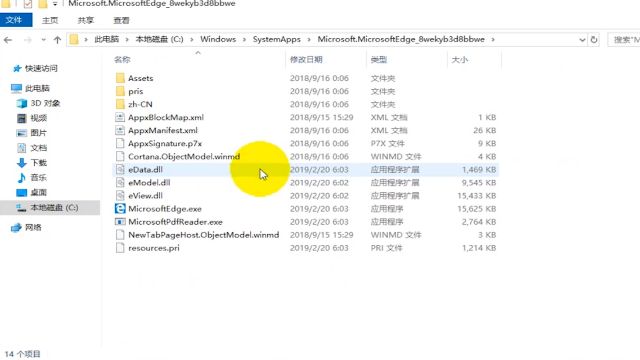640x360 pixels.
Task: Refresh the current folder view
Action: 594,40
